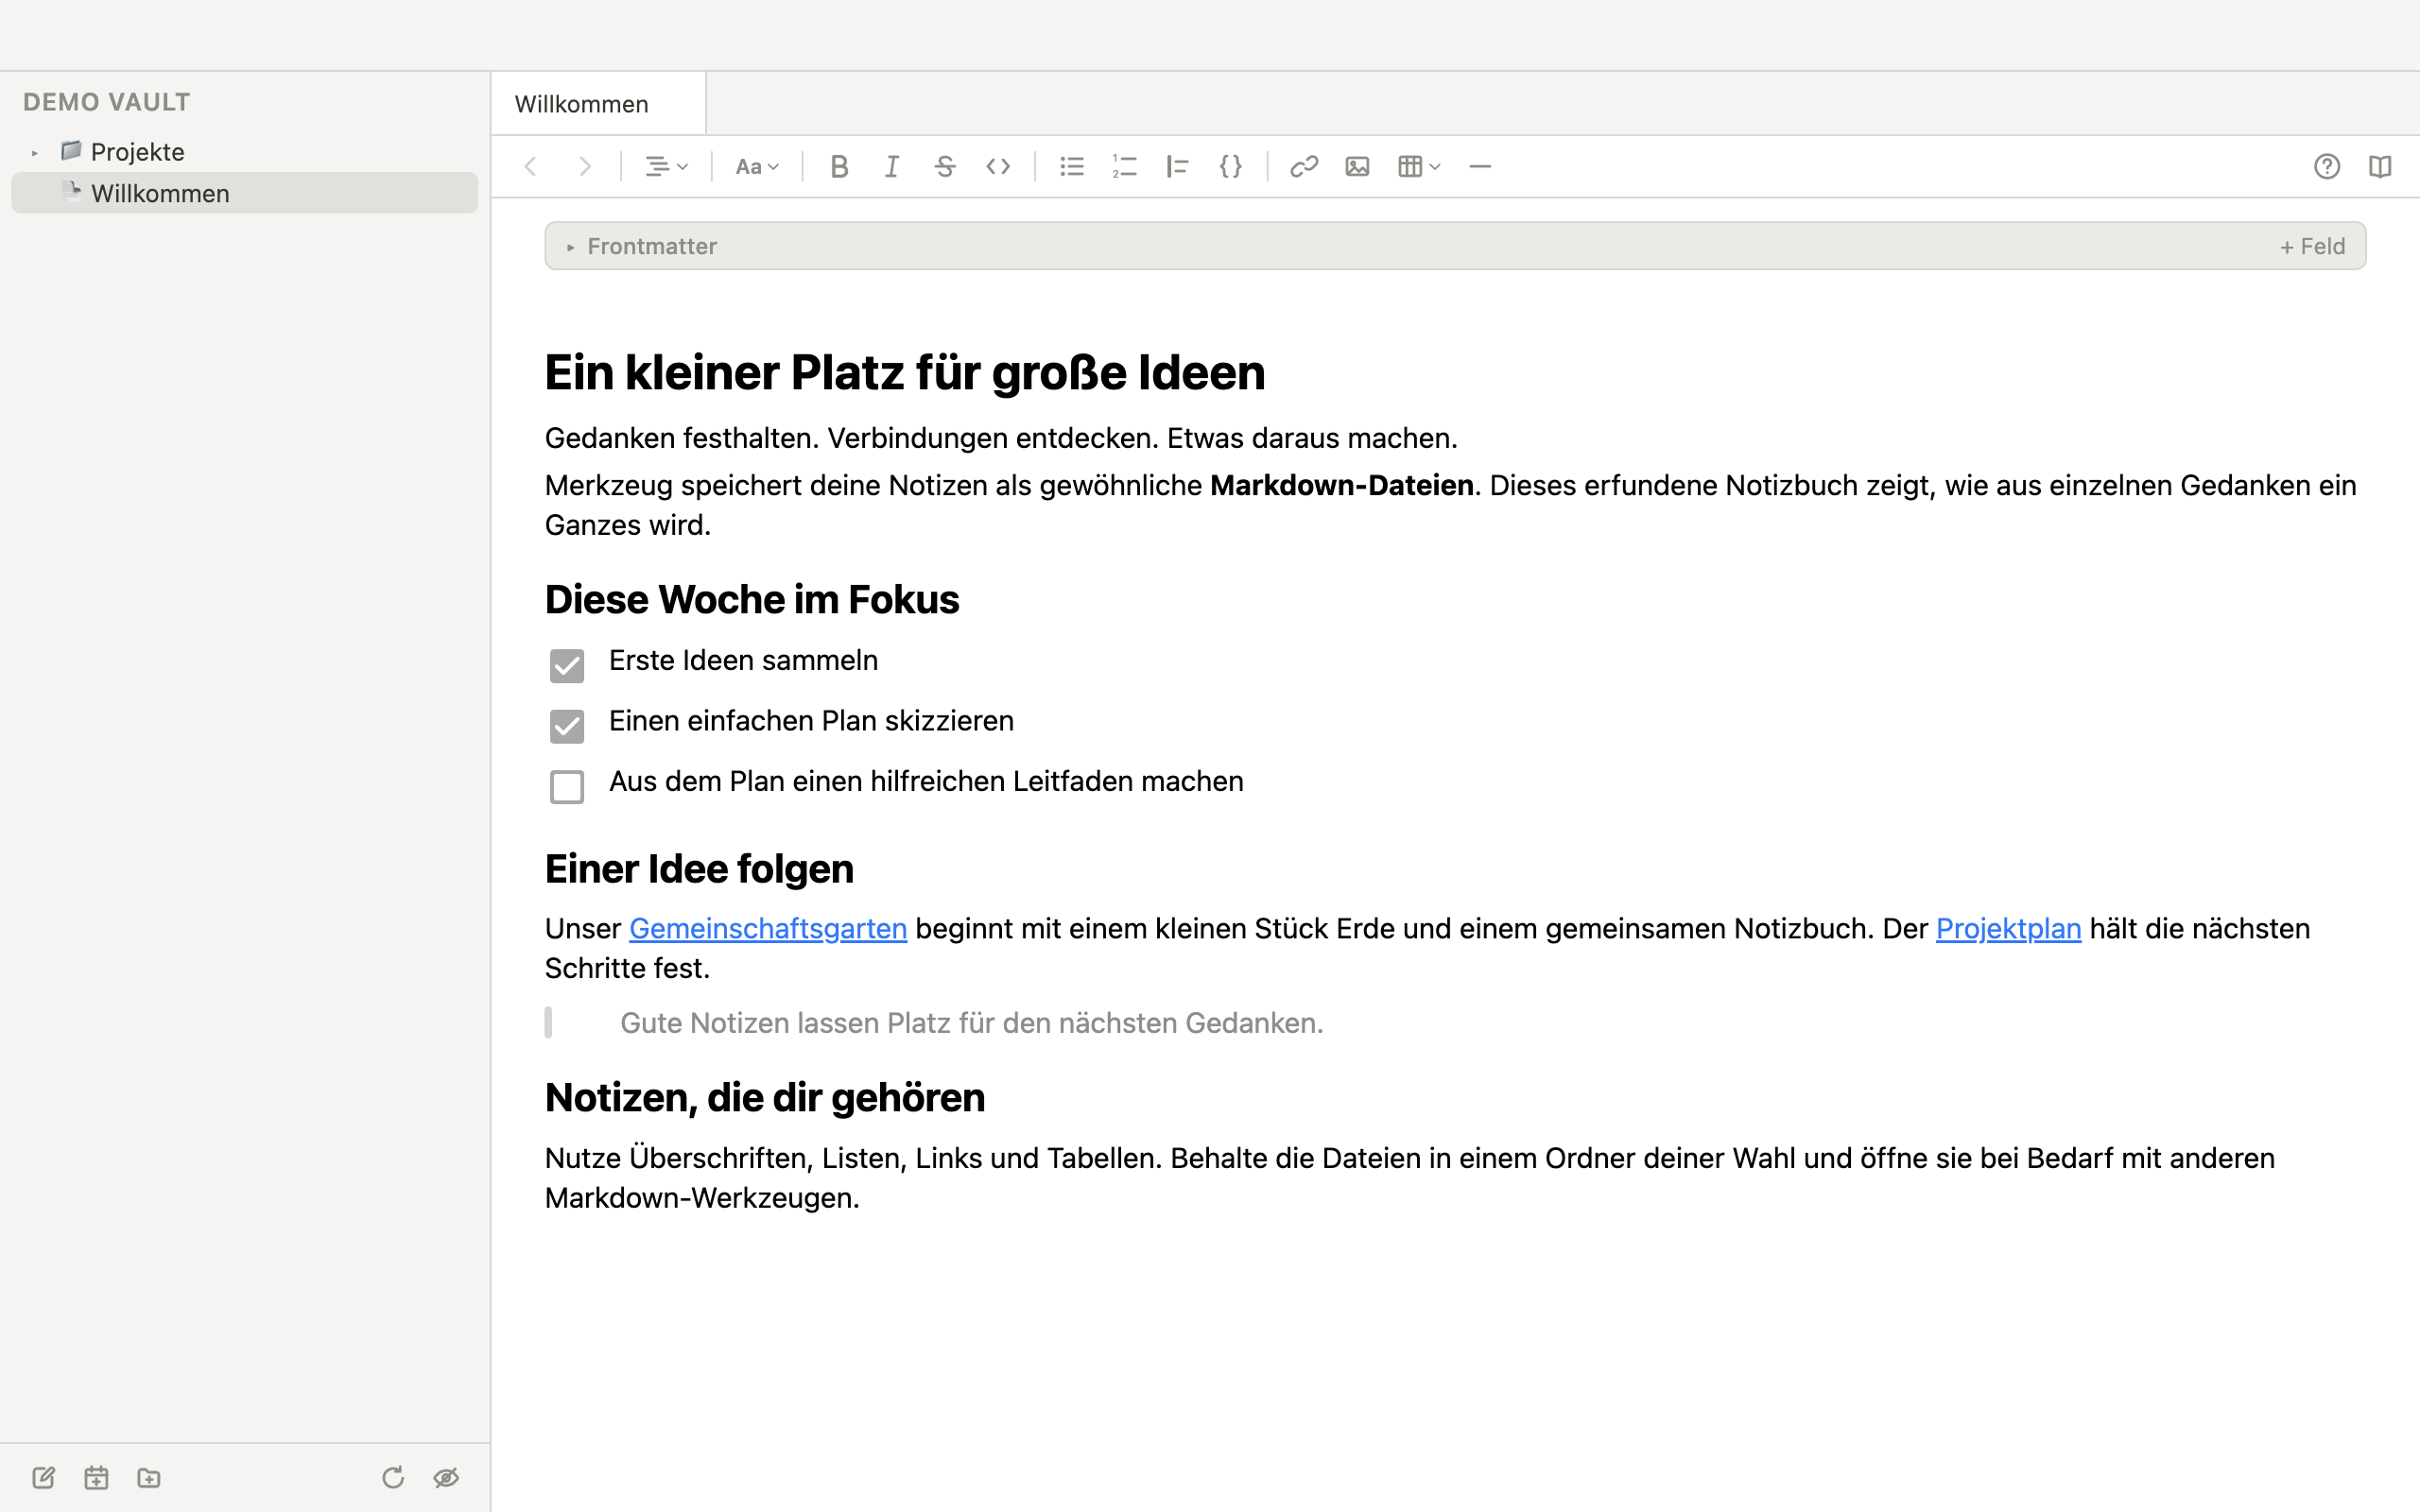The height and width of the screenshot is (1512, 2420).
Task: Create a new folder
Action: click(x=149, y=1477)
